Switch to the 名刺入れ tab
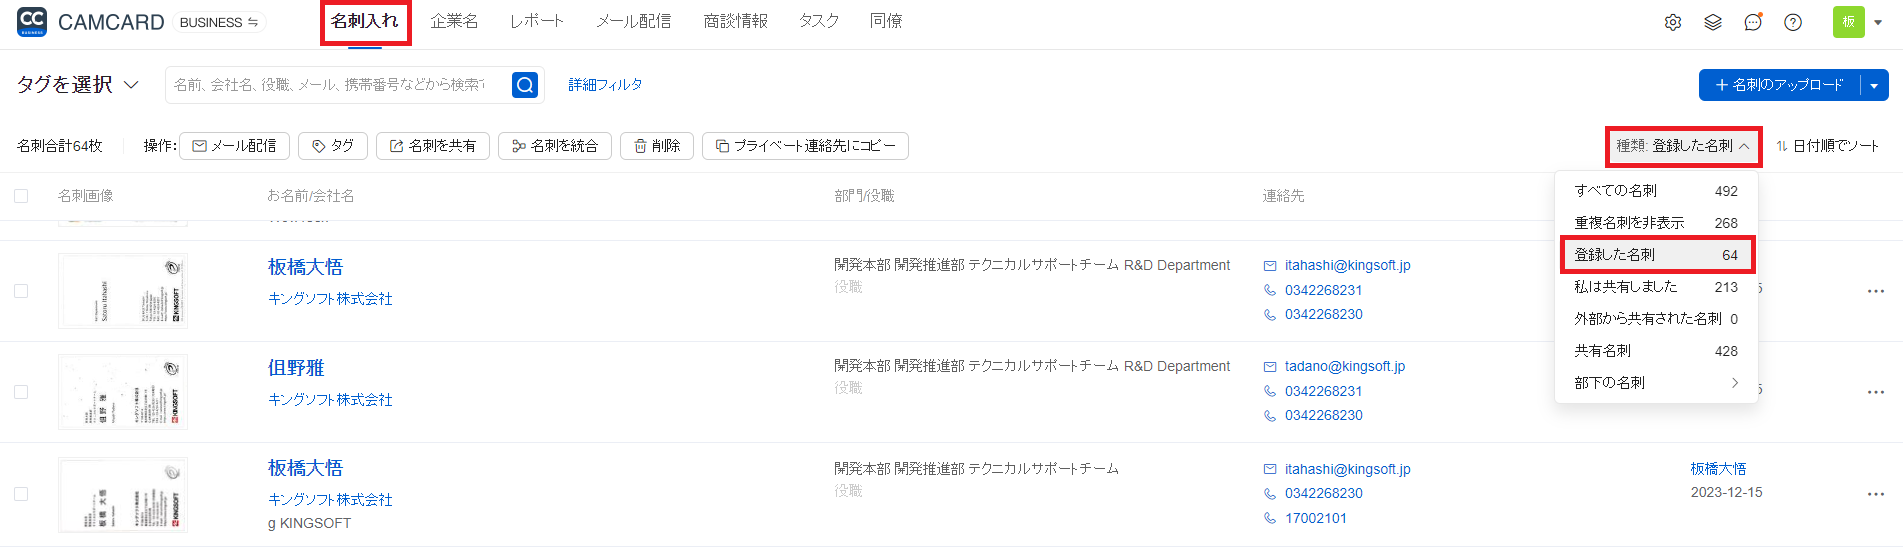 365,21
